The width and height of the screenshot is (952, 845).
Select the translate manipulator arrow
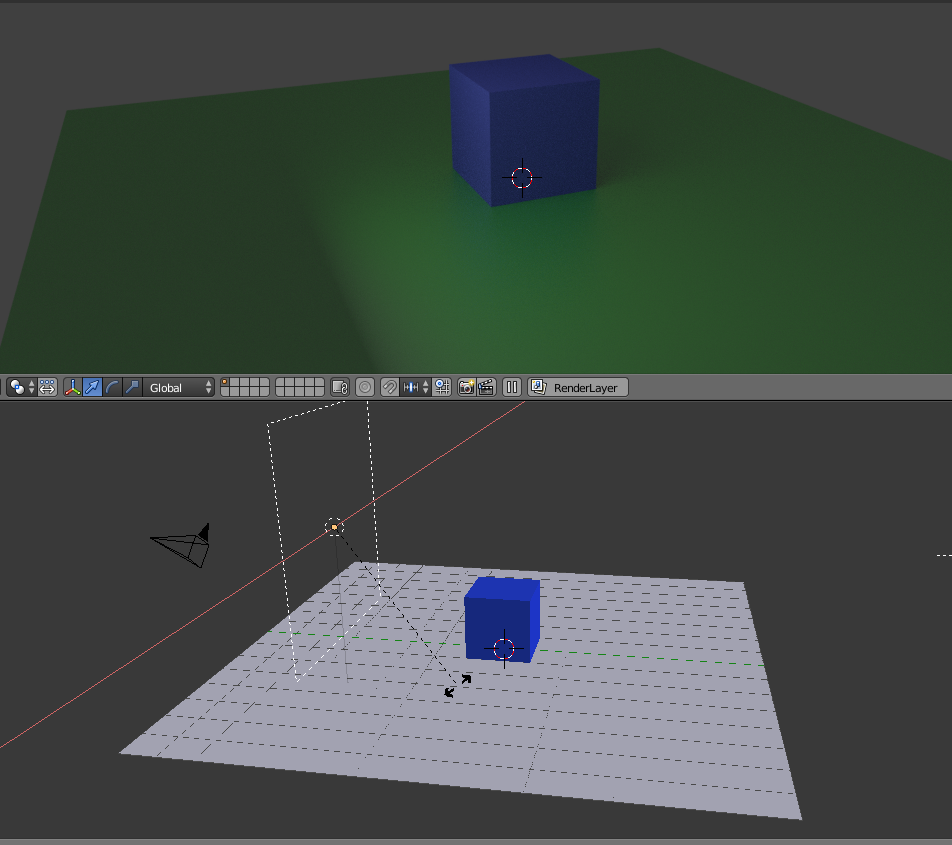click(92, 387)
